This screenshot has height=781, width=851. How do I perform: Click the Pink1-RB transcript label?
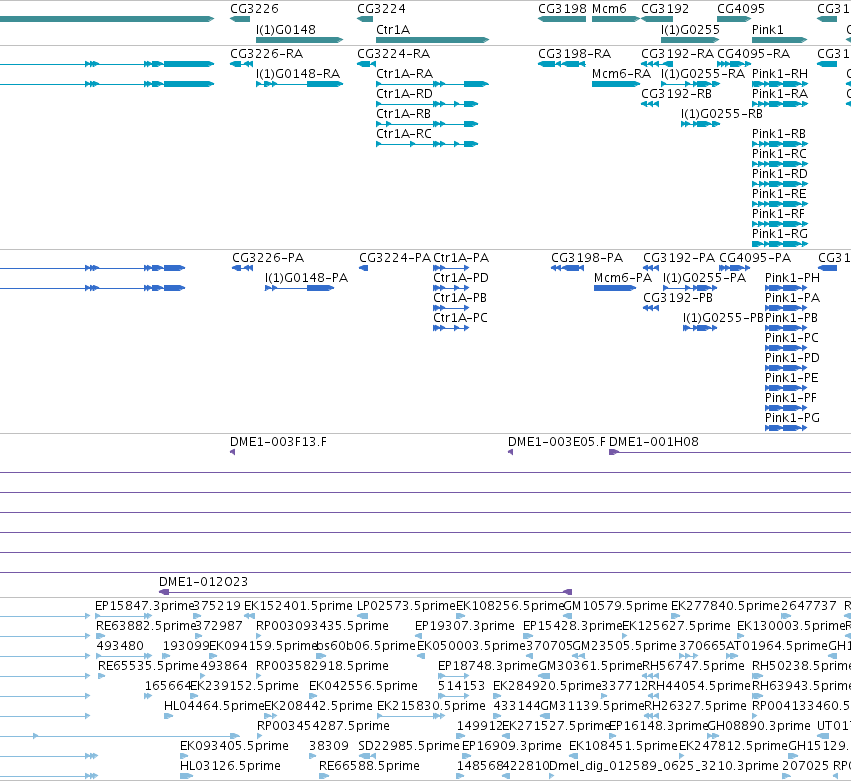(x=779, y=134)
